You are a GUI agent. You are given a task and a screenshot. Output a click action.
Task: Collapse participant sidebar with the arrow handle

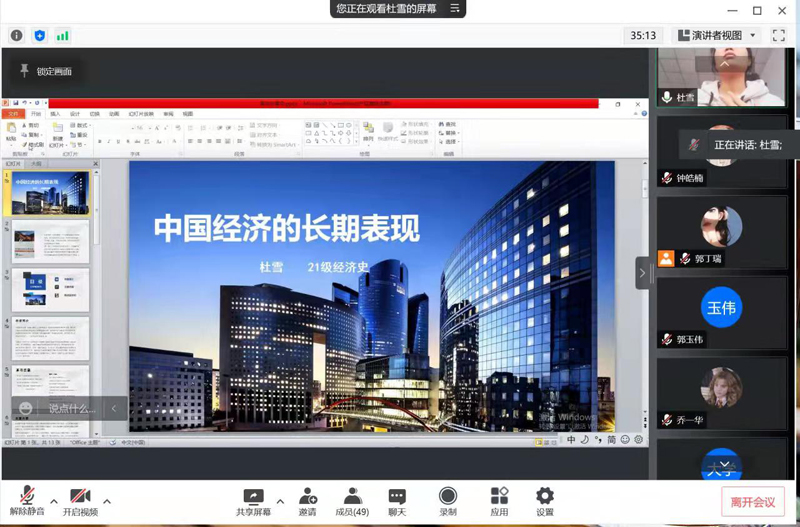tap(643, 272)
